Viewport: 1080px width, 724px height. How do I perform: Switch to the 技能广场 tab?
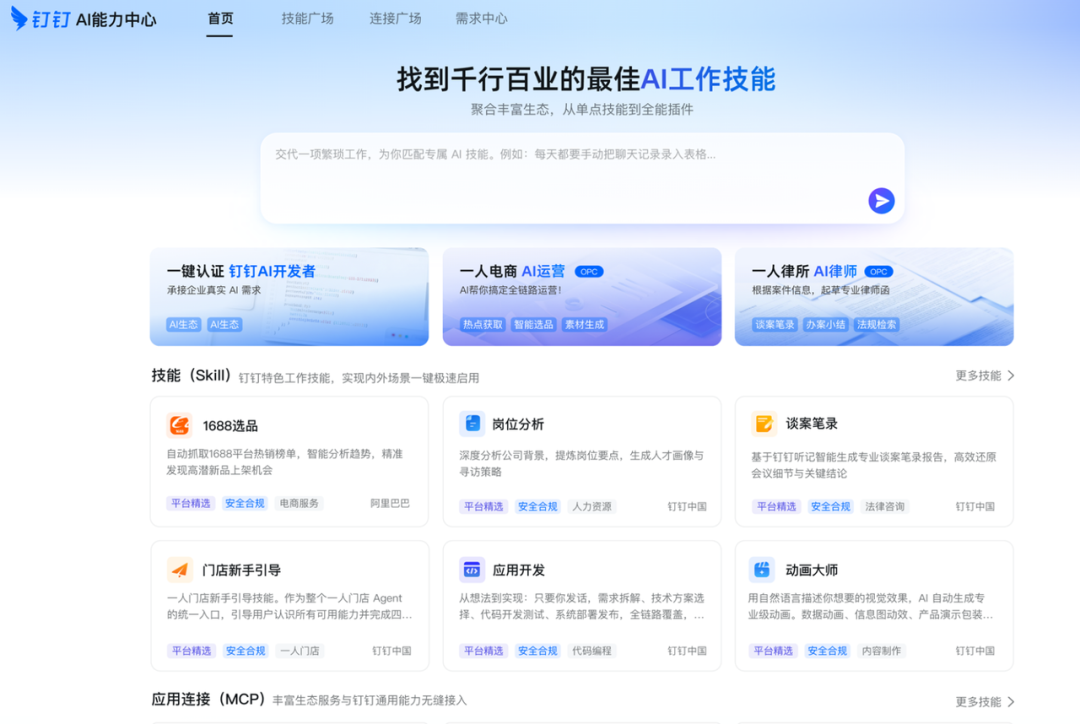pos(306,17)
